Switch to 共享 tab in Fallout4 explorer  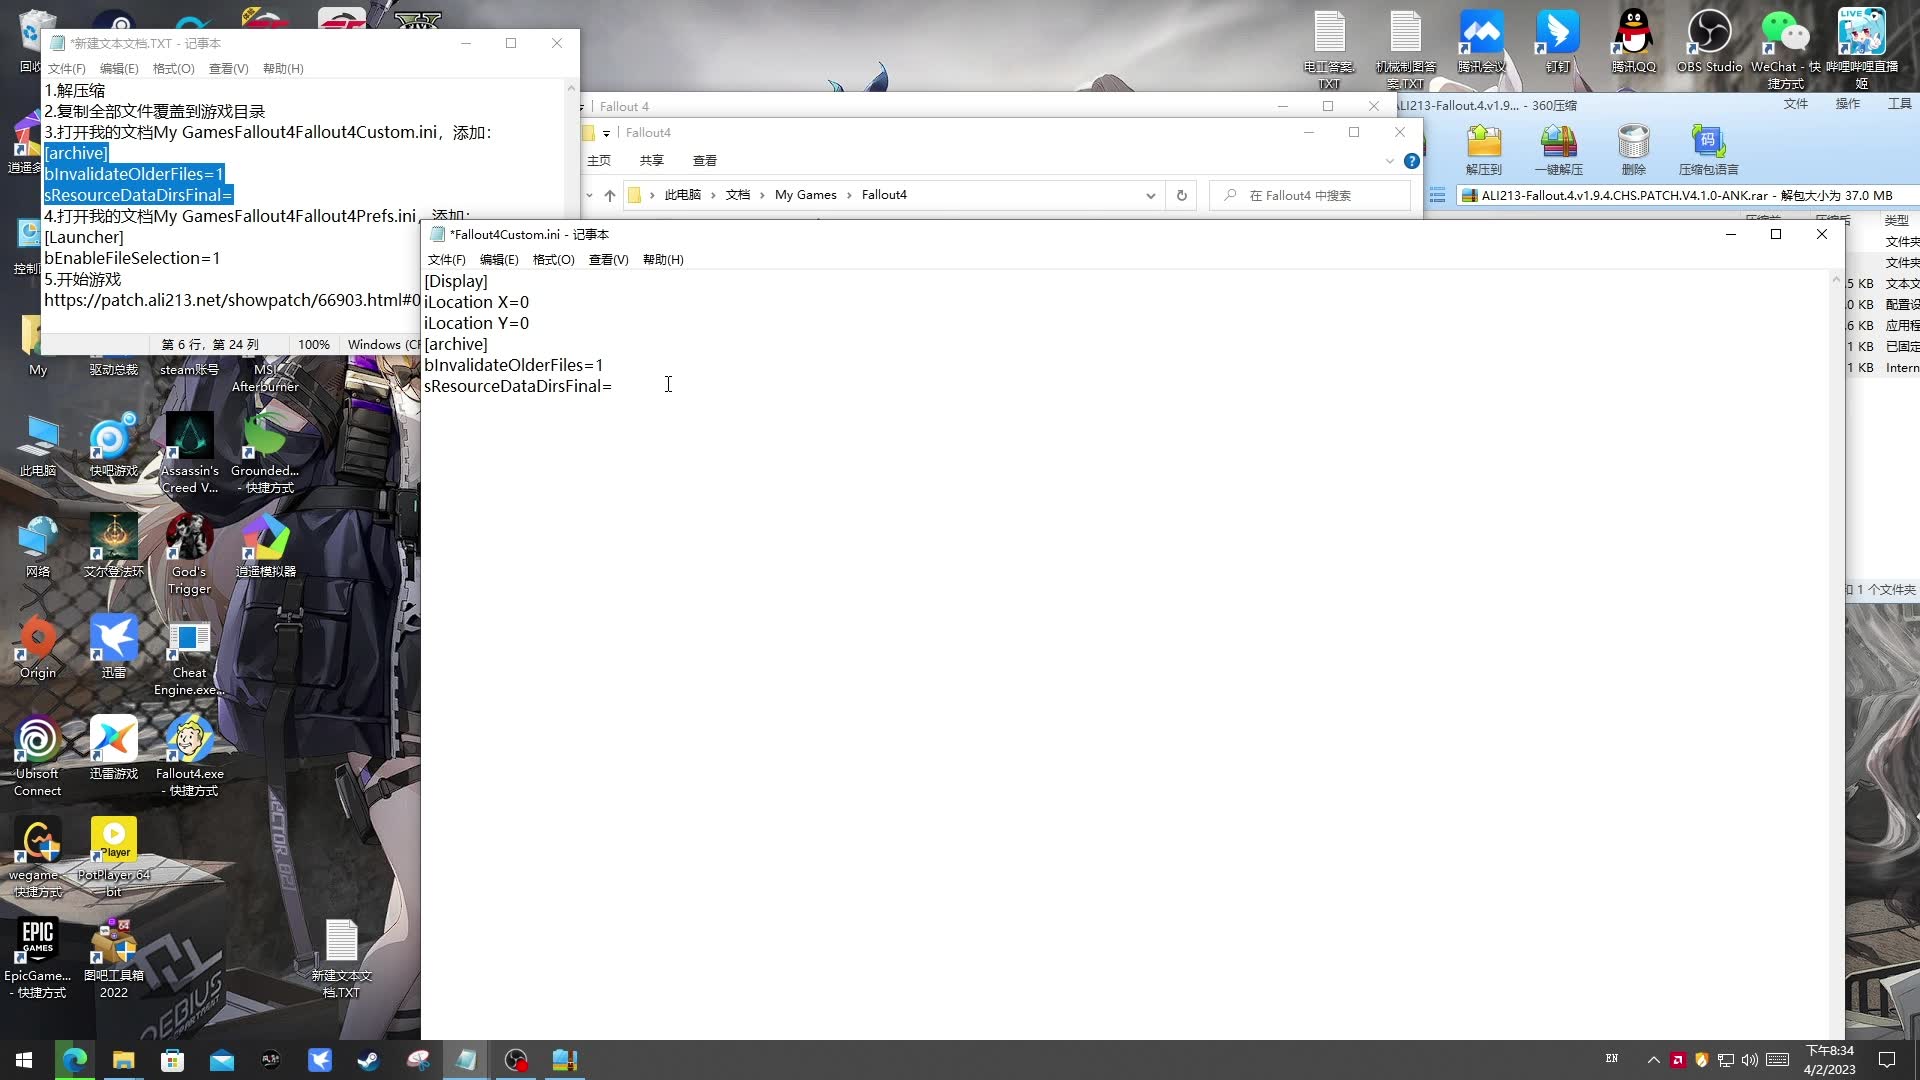(652, 160)
